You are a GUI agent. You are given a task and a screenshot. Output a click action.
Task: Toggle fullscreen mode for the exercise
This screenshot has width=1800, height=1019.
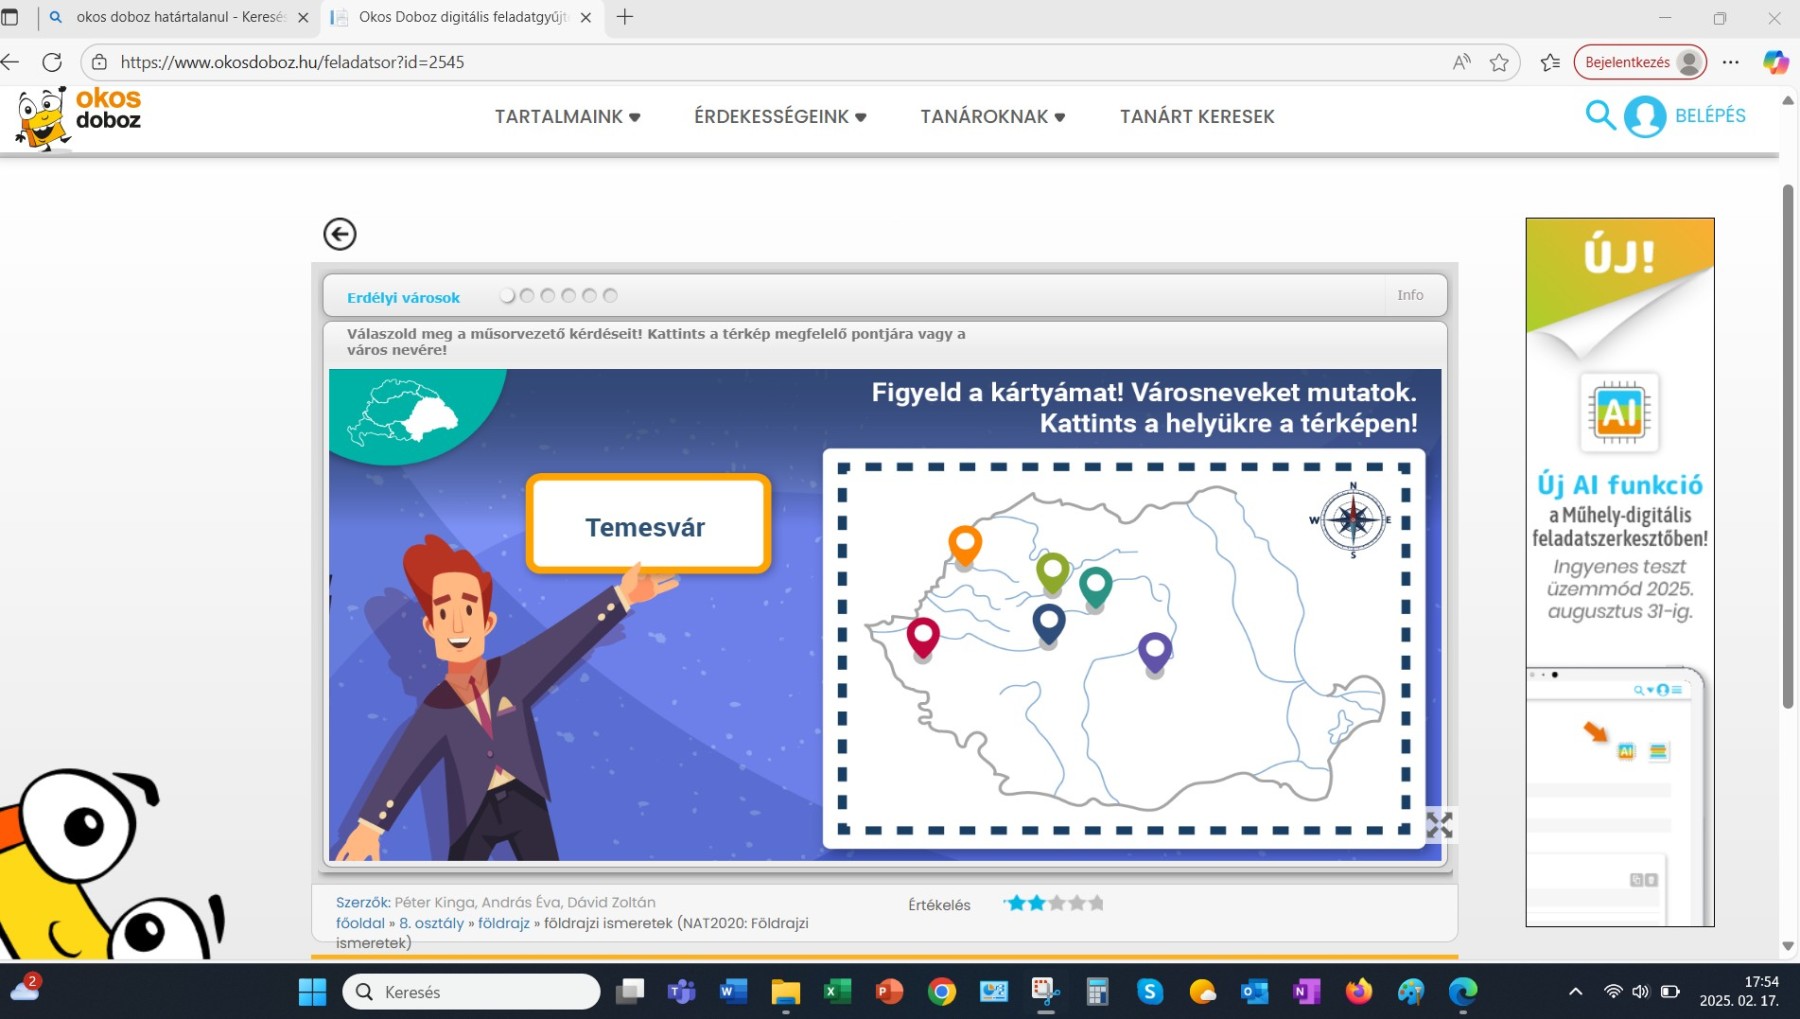coord(1439,825)
